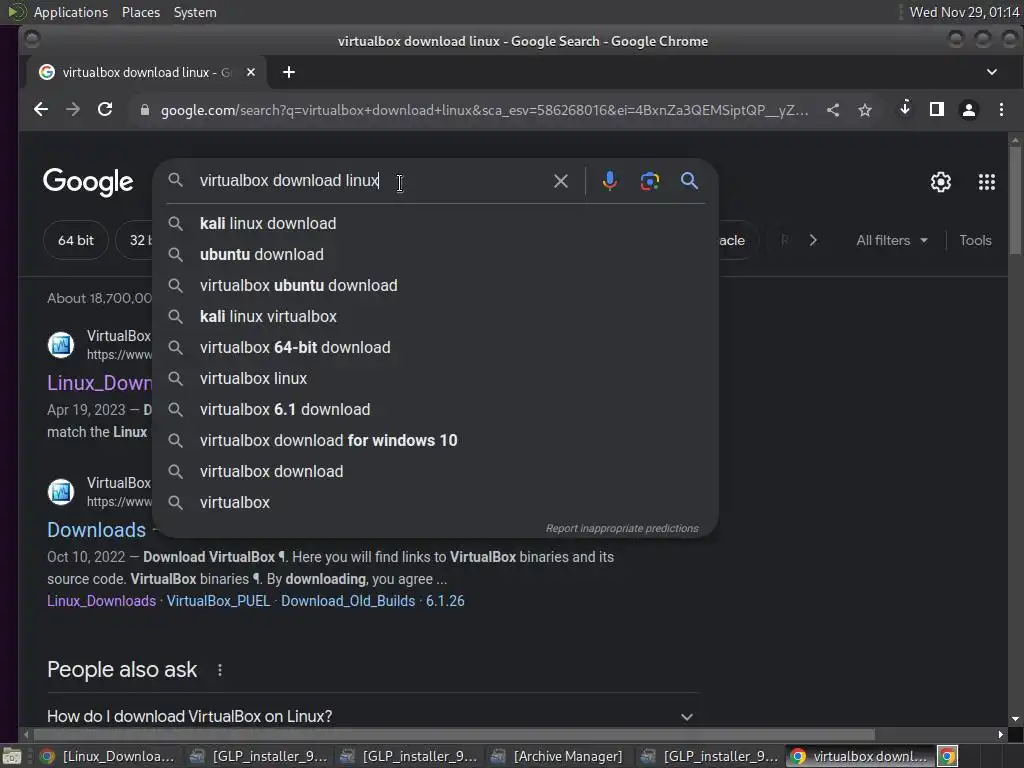The height and width of the screenshot is (768, 1024).
Task: Open tab search chevron in tab strip
Action: point(991,72)
